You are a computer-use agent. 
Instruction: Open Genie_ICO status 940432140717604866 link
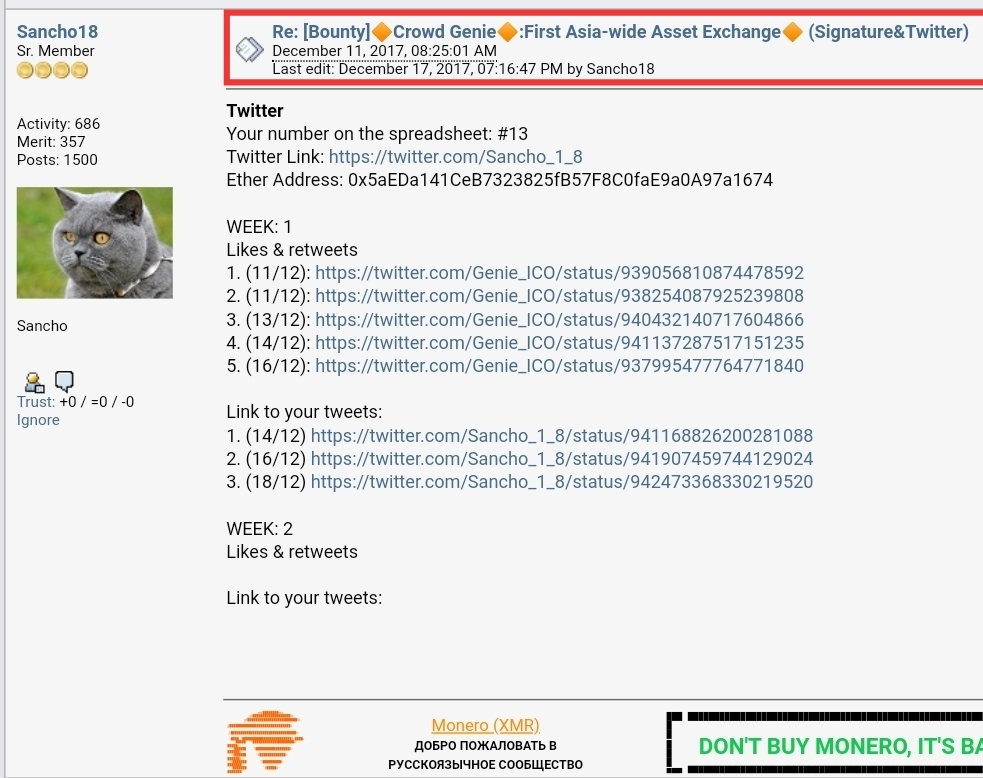559,320
